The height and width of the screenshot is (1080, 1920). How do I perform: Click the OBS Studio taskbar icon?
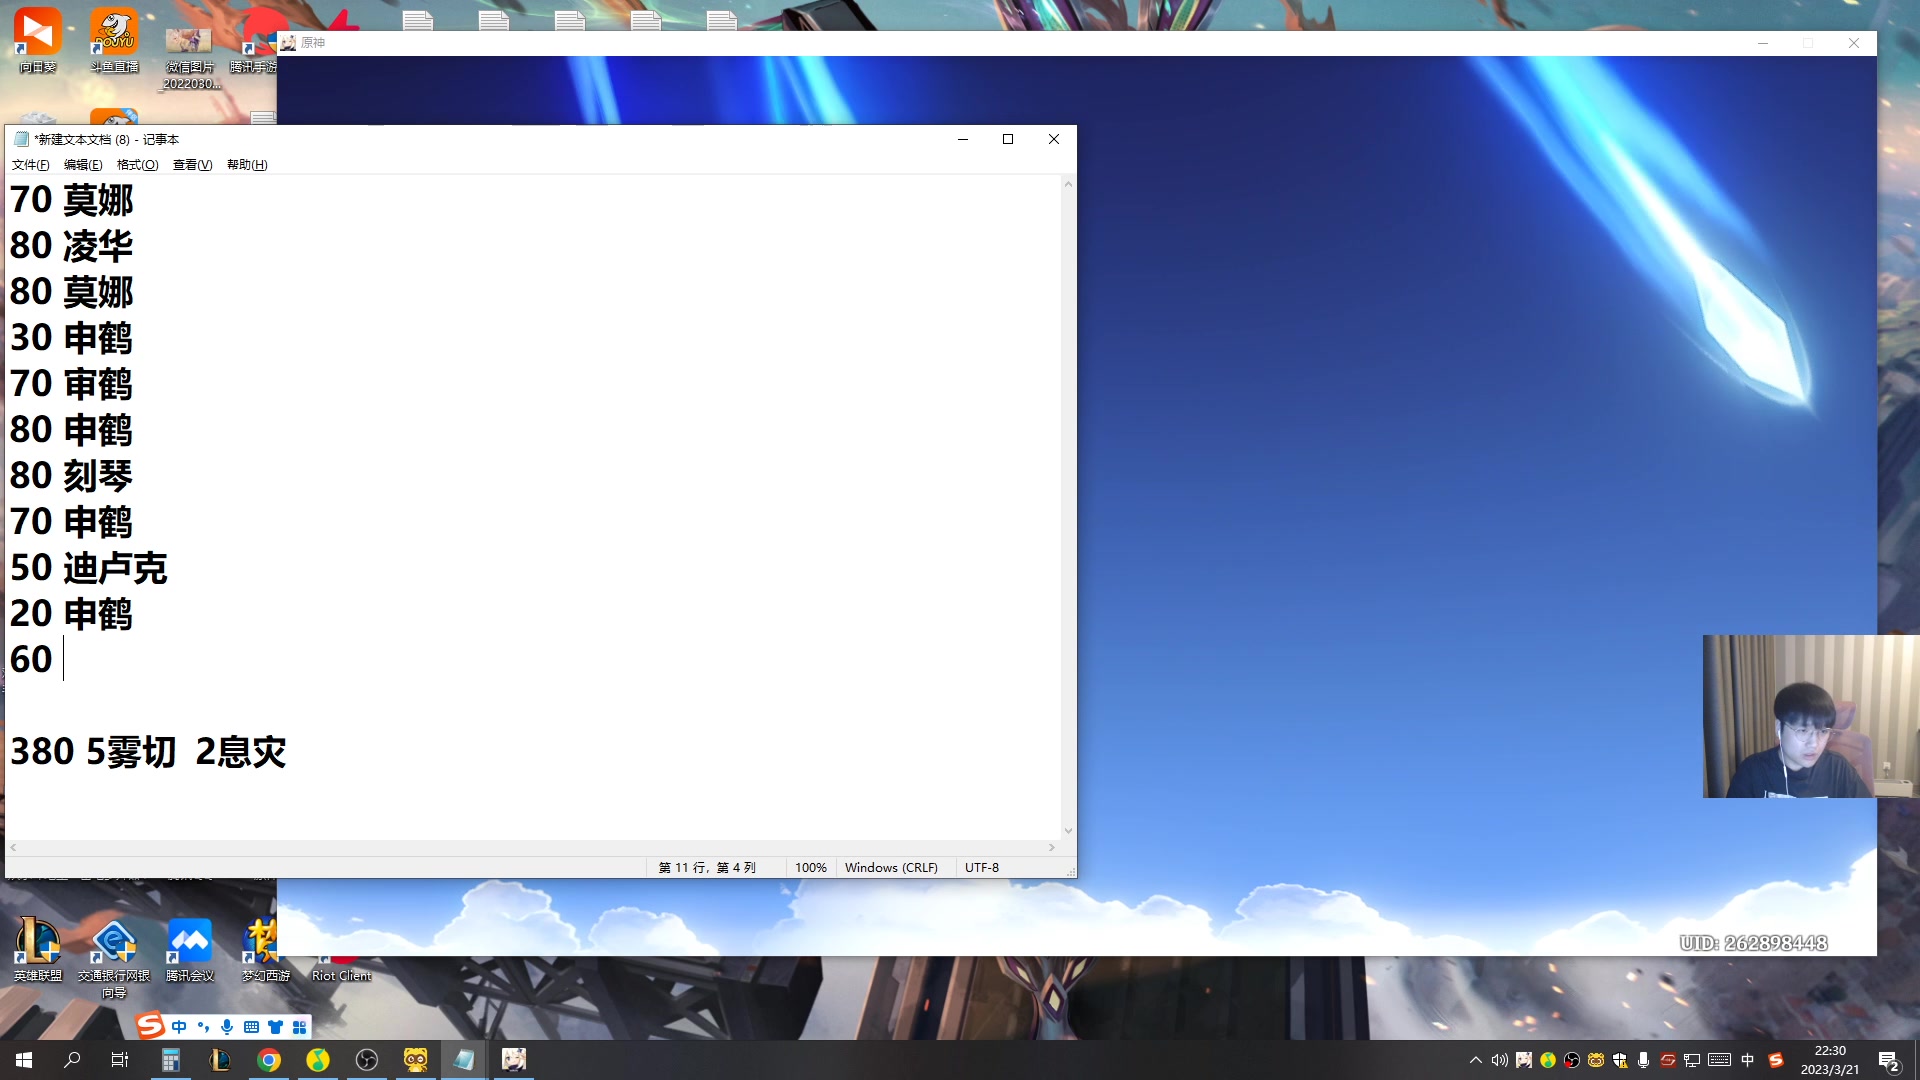[366, 1060]
